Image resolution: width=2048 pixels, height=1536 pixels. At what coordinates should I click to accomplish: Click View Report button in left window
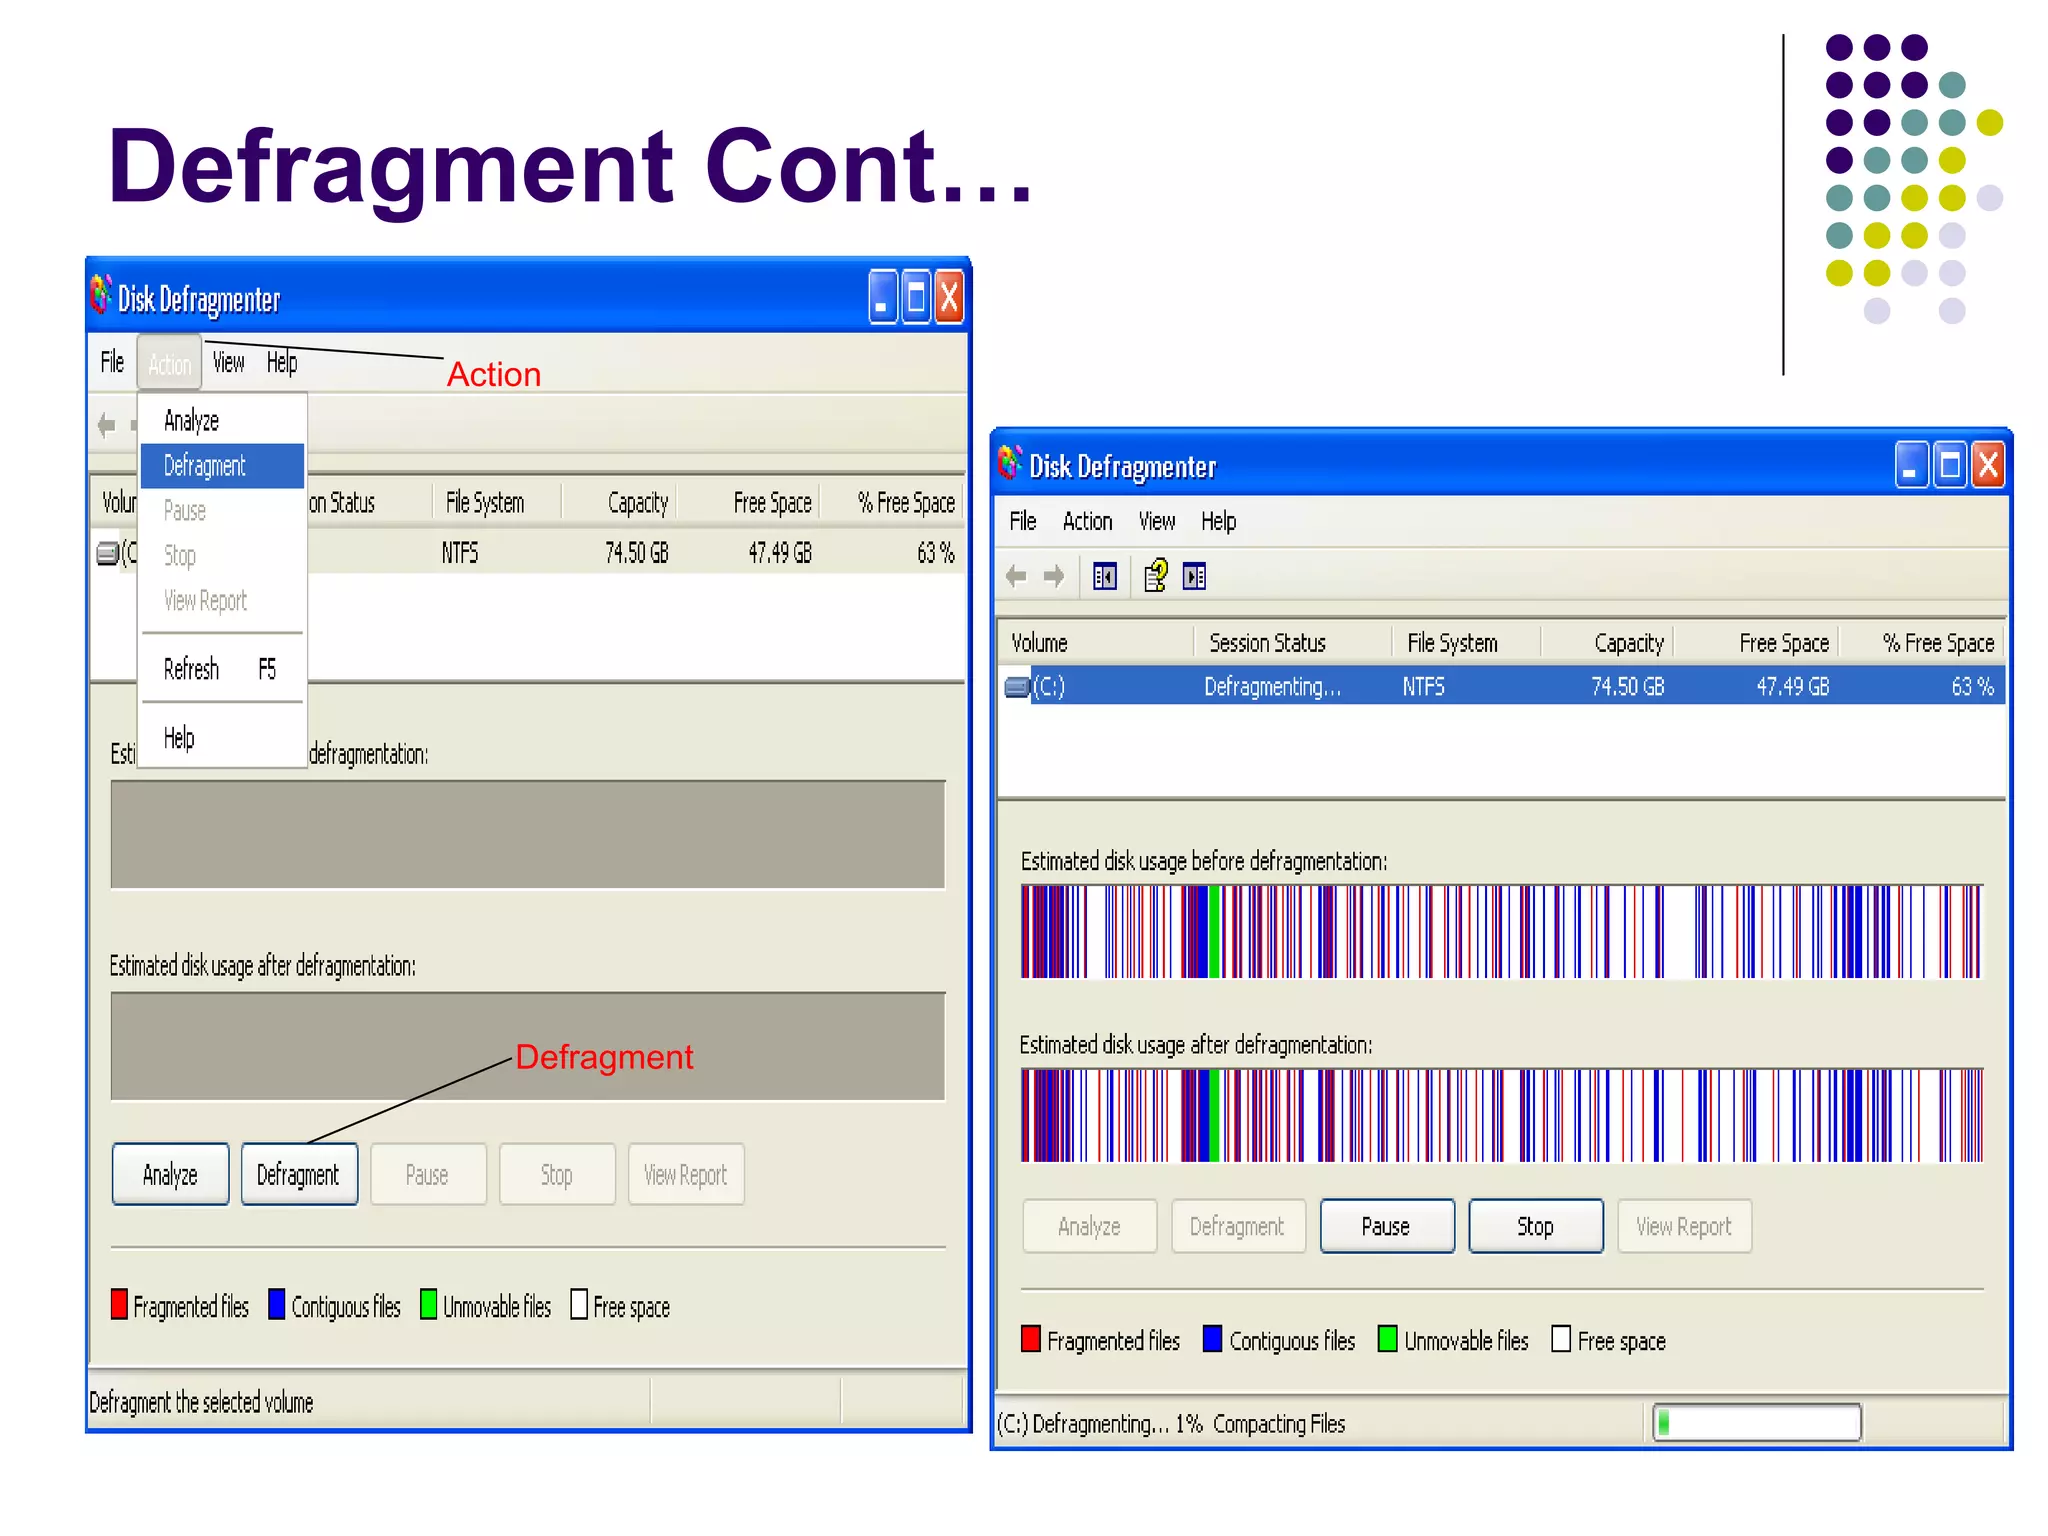pos(686,1175)
